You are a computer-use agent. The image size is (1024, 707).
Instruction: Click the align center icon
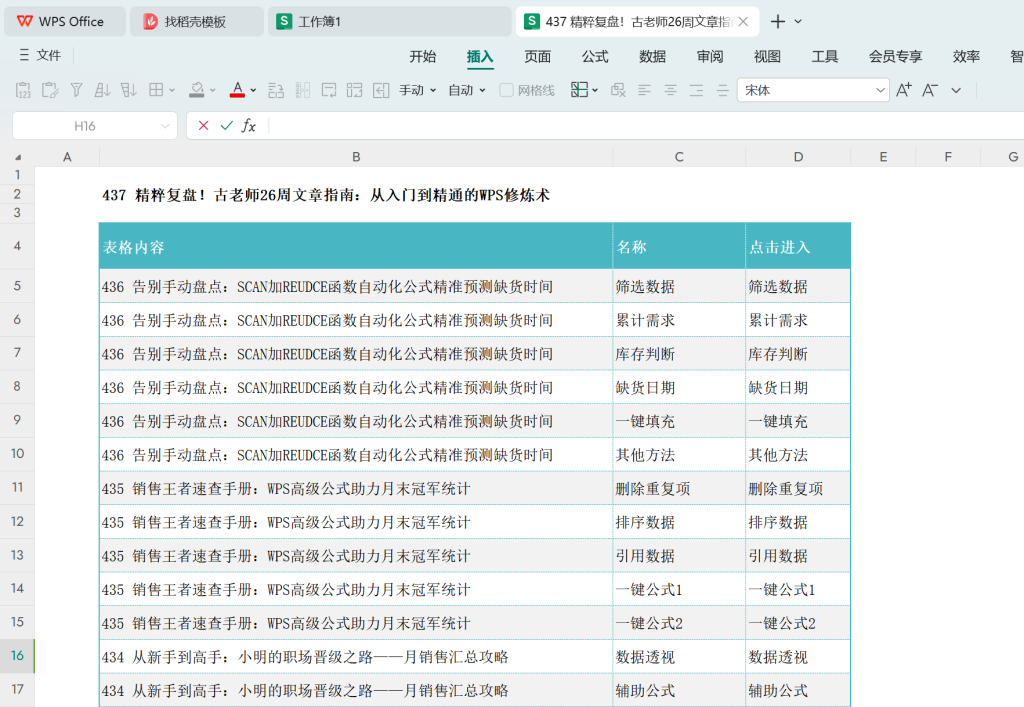coord(671,90)
